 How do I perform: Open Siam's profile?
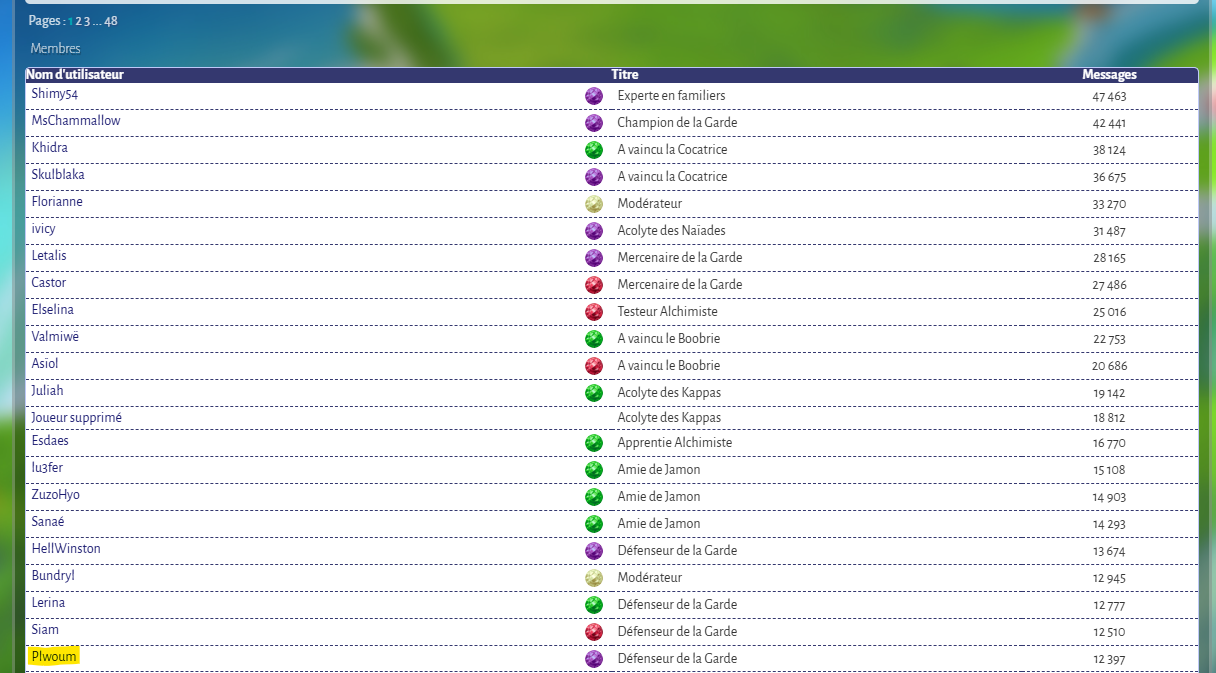pyautogui.click(x=45, y=630)
